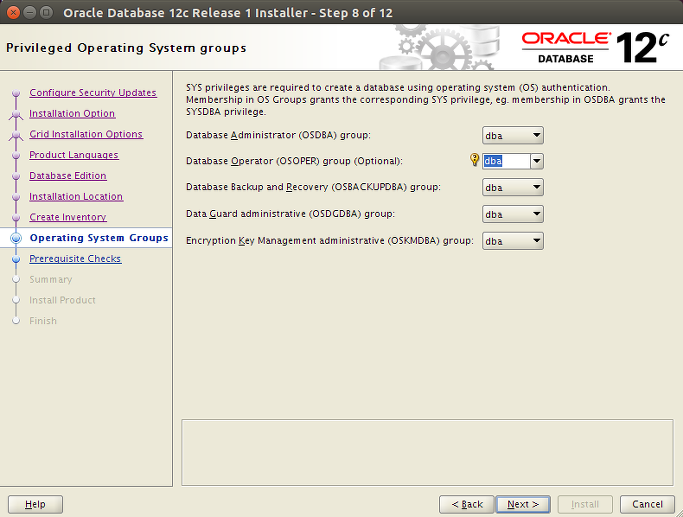The width and height of the screenshot is (683, 517).
Task: Close the installer window
Action: click(x=14, y=12)
